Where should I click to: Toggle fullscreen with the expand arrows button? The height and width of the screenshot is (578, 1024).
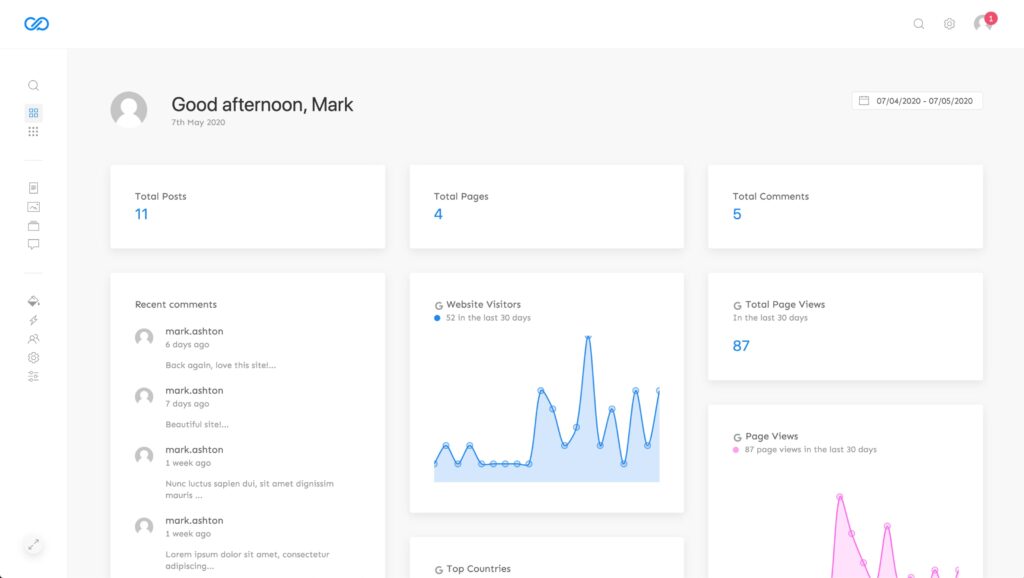click(33, 545)
